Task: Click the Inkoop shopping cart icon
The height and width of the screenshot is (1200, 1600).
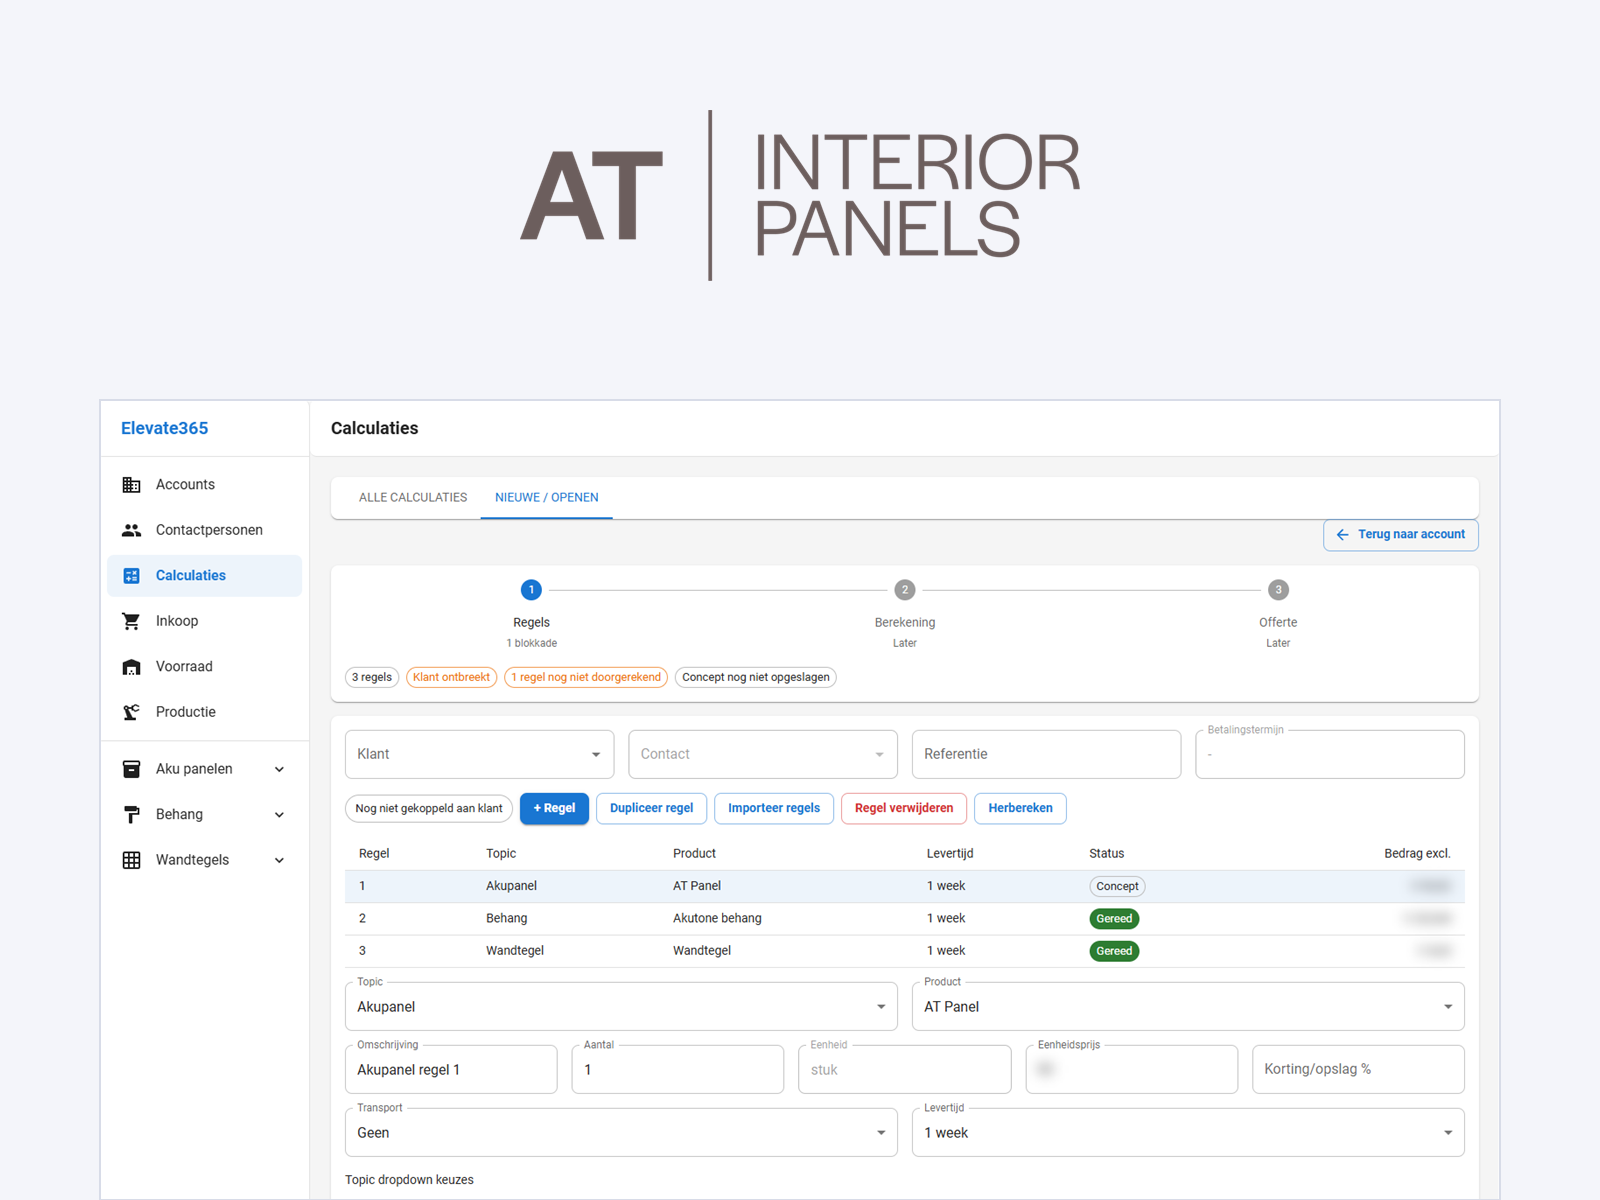Action: [131, 621]
